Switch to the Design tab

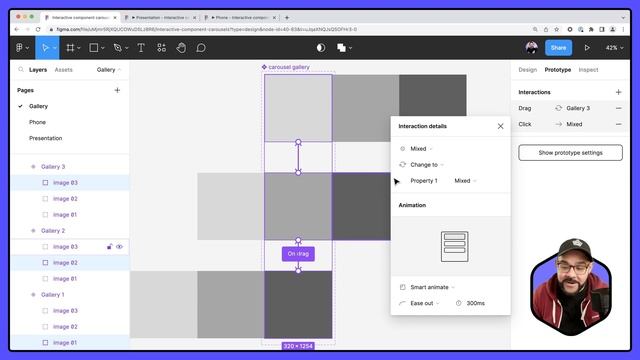pos(527,70)
